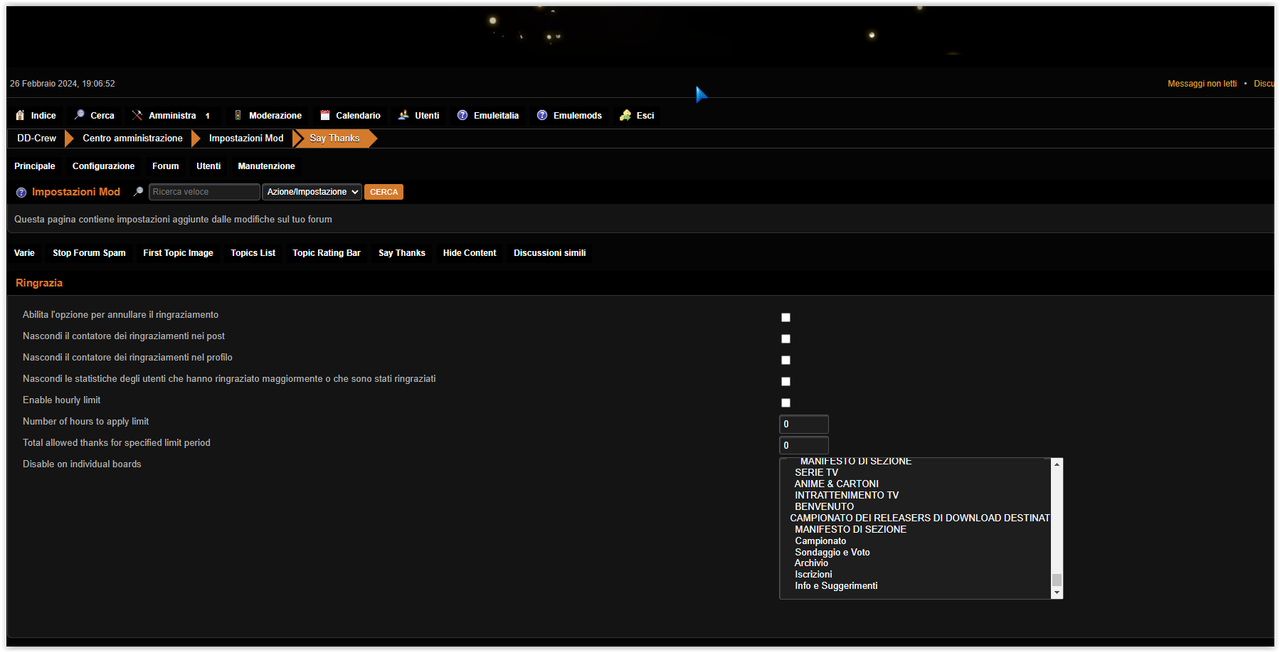This screenshot has height=652, width=1280.
Task: Click the magnifier icon beside Cerca
Action: [79, 115]
